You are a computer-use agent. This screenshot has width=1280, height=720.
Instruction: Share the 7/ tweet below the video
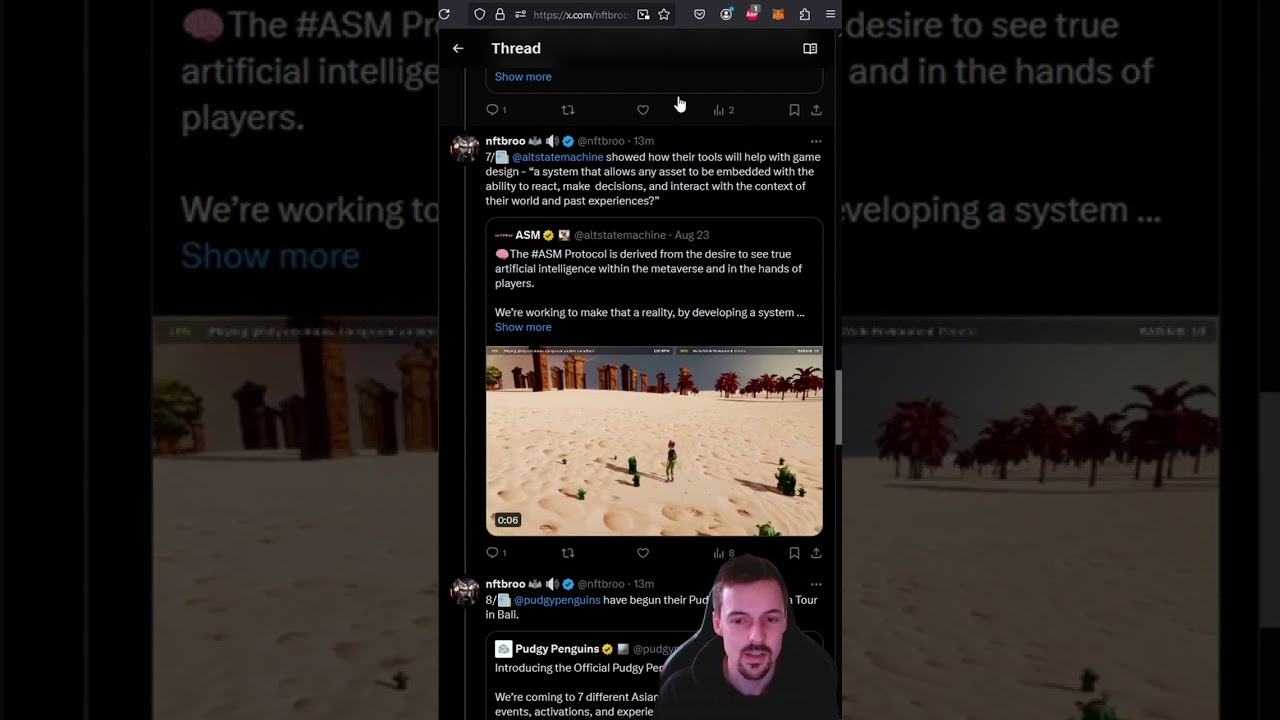point(816,553)
